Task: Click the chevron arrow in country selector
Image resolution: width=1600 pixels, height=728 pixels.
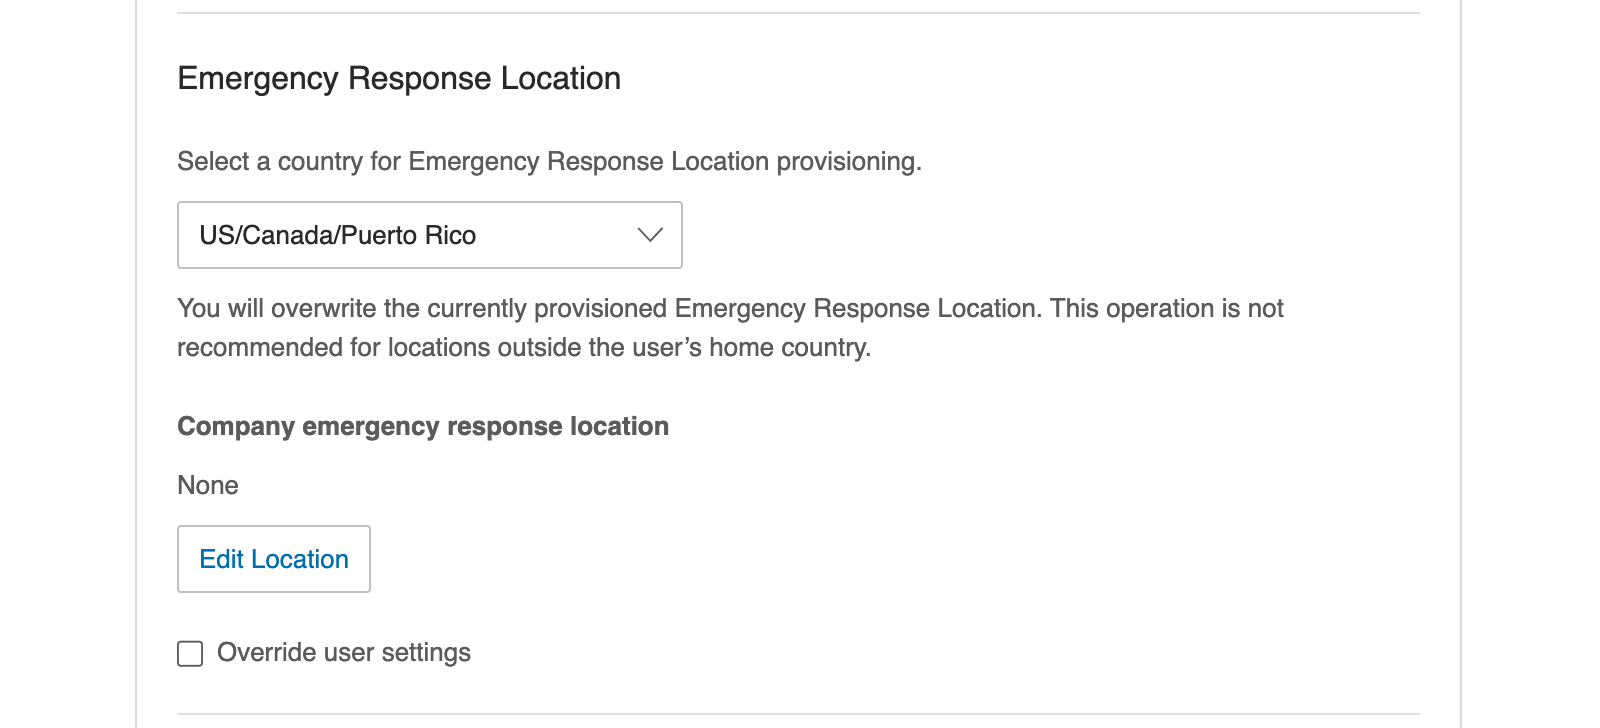Action: 650,235
